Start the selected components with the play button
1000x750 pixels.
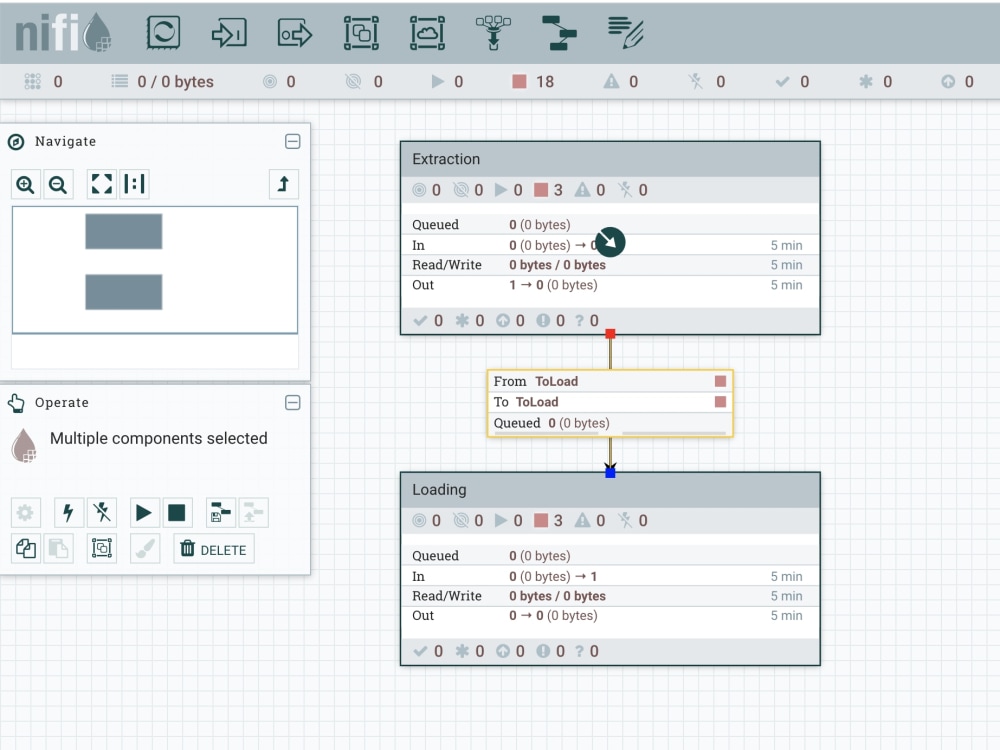[x=144, y=512]
